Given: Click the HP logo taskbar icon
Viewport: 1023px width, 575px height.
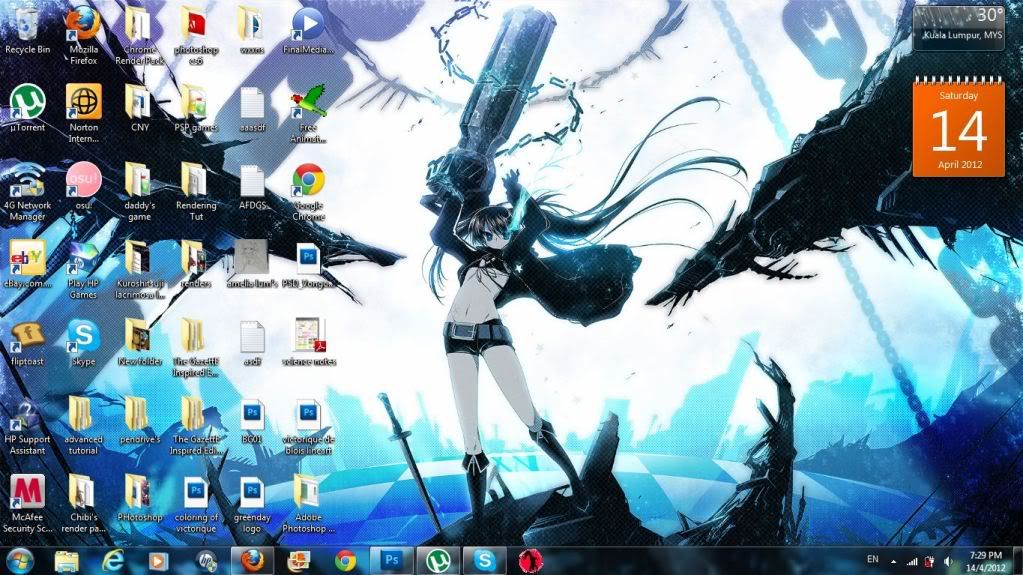Looking at the screenshot, I should tap(206, 561).
